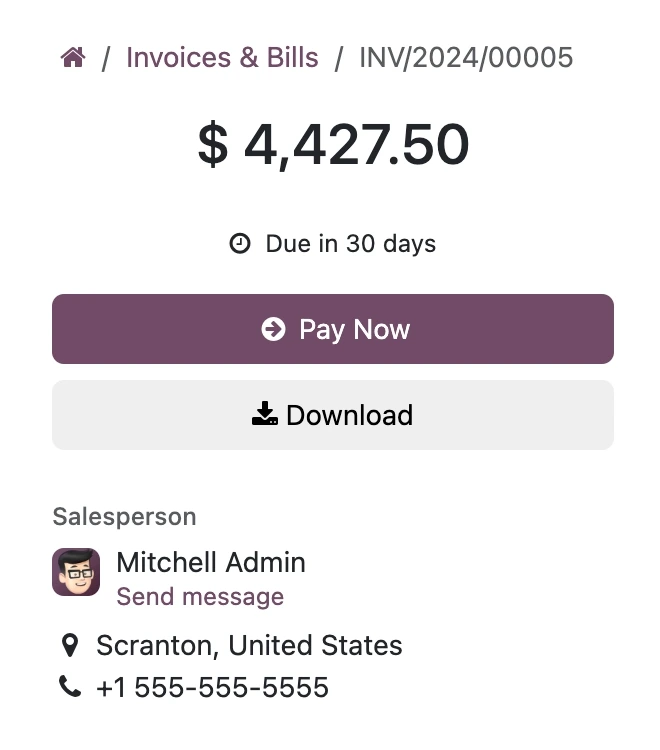Click the arrow circle icon in Pay Now

273,329
